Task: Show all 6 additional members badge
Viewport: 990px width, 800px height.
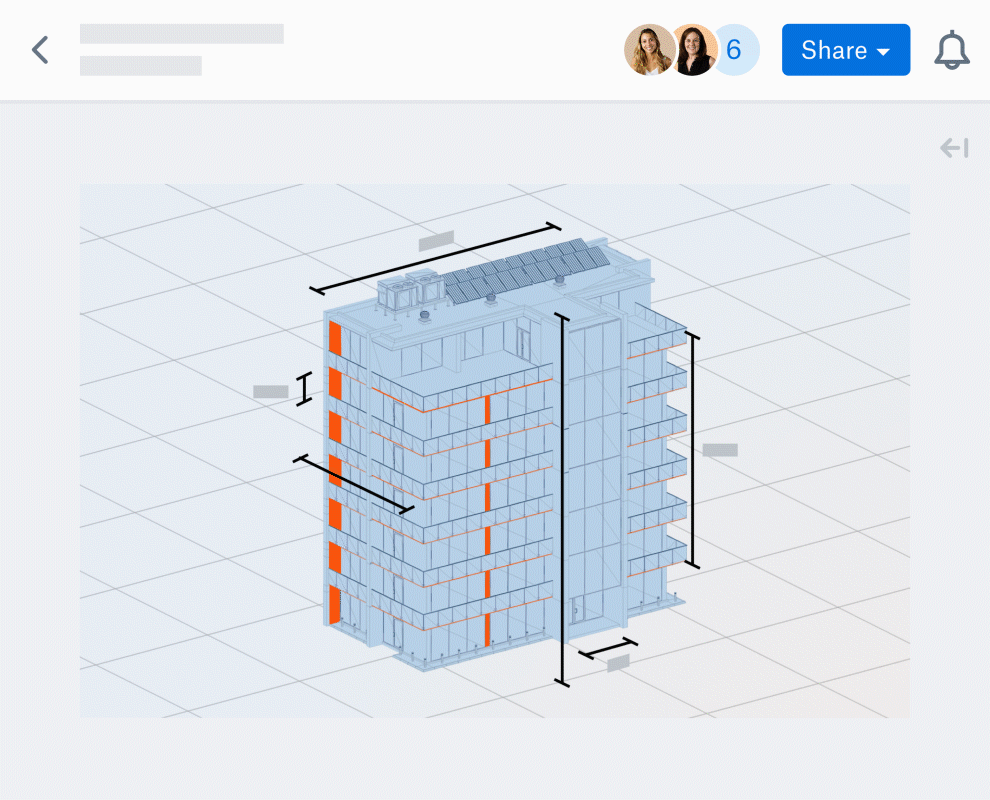Action: (735, 50)
